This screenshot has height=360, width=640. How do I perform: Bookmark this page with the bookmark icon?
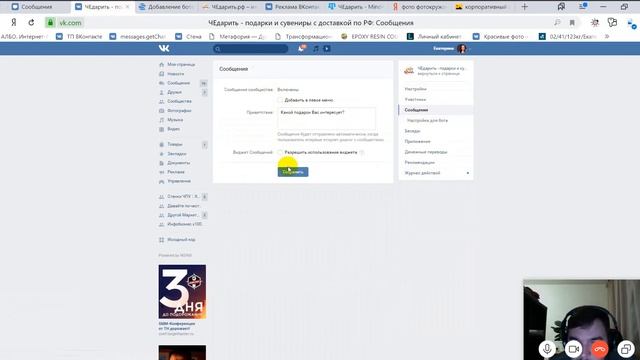tap(572, 22)
